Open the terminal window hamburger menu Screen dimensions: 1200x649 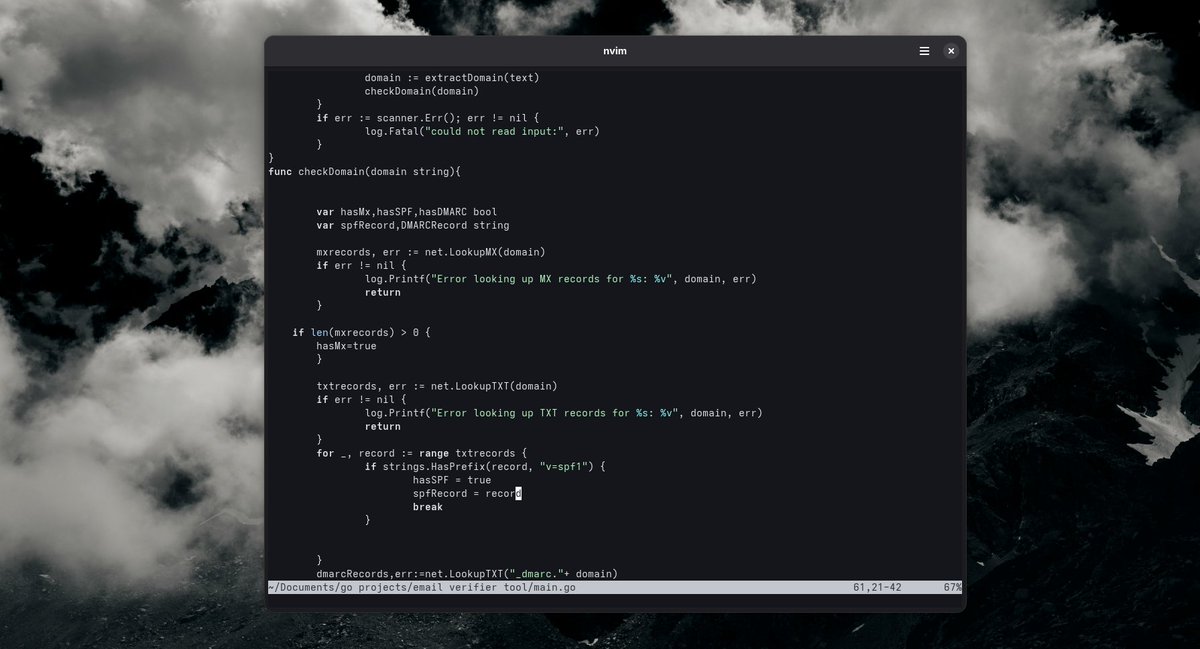tap(925, 51)
